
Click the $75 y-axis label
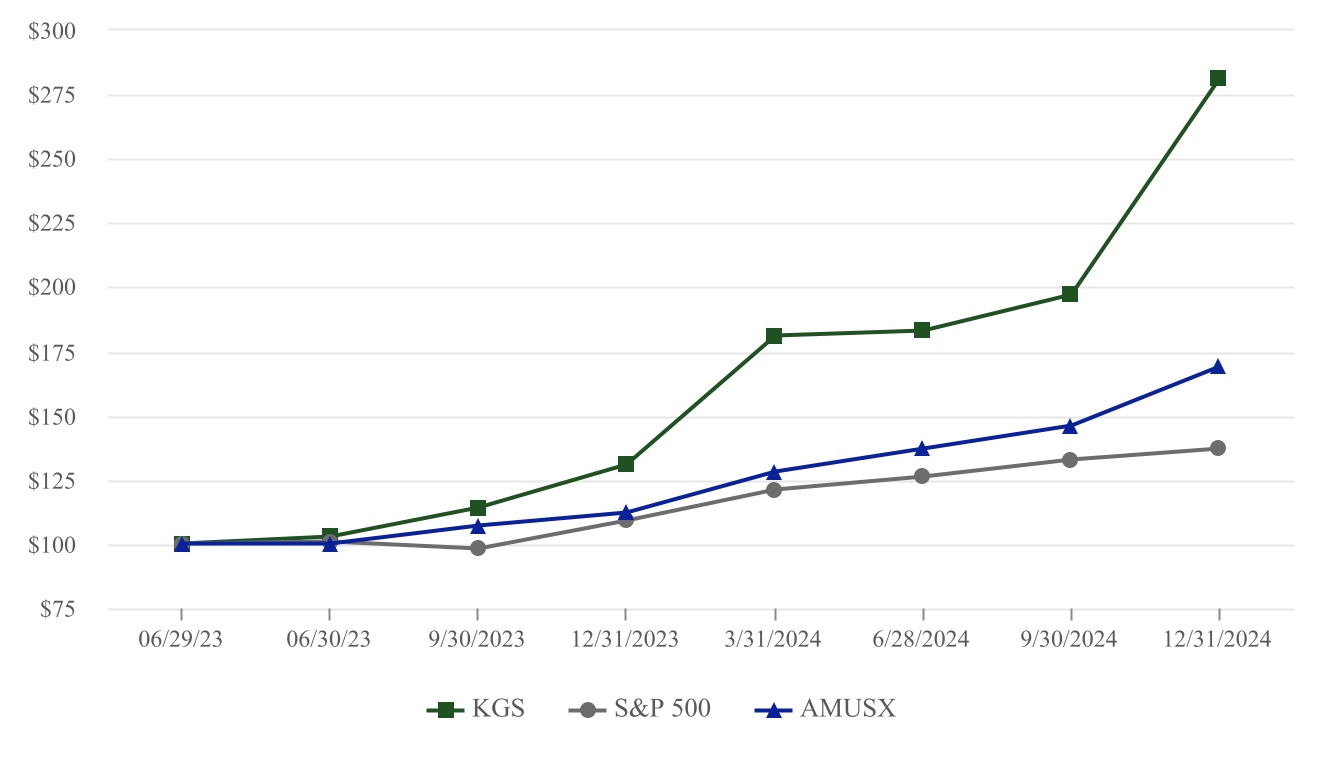point(60,609)
